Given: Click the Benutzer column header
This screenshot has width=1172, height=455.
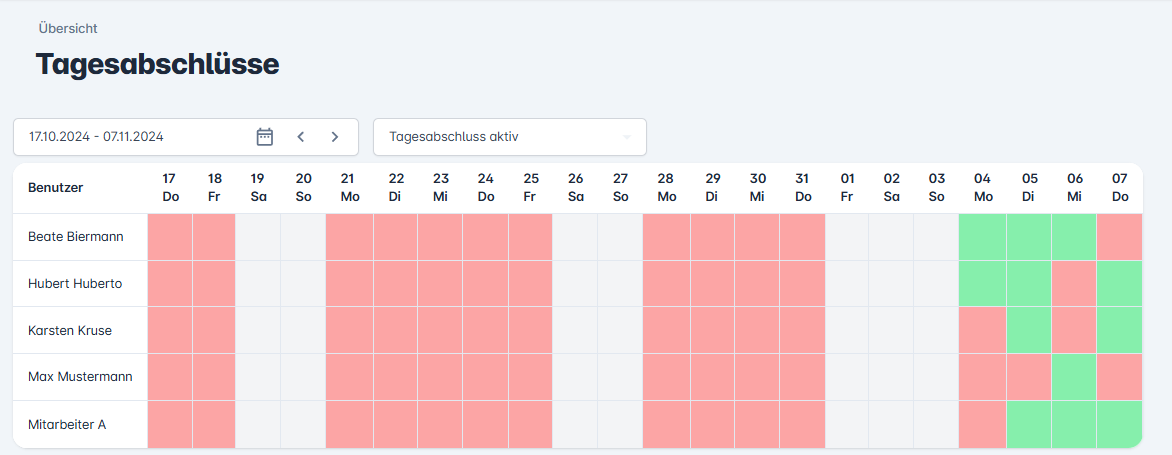Looking at the screenshot, I should point(56,187).
